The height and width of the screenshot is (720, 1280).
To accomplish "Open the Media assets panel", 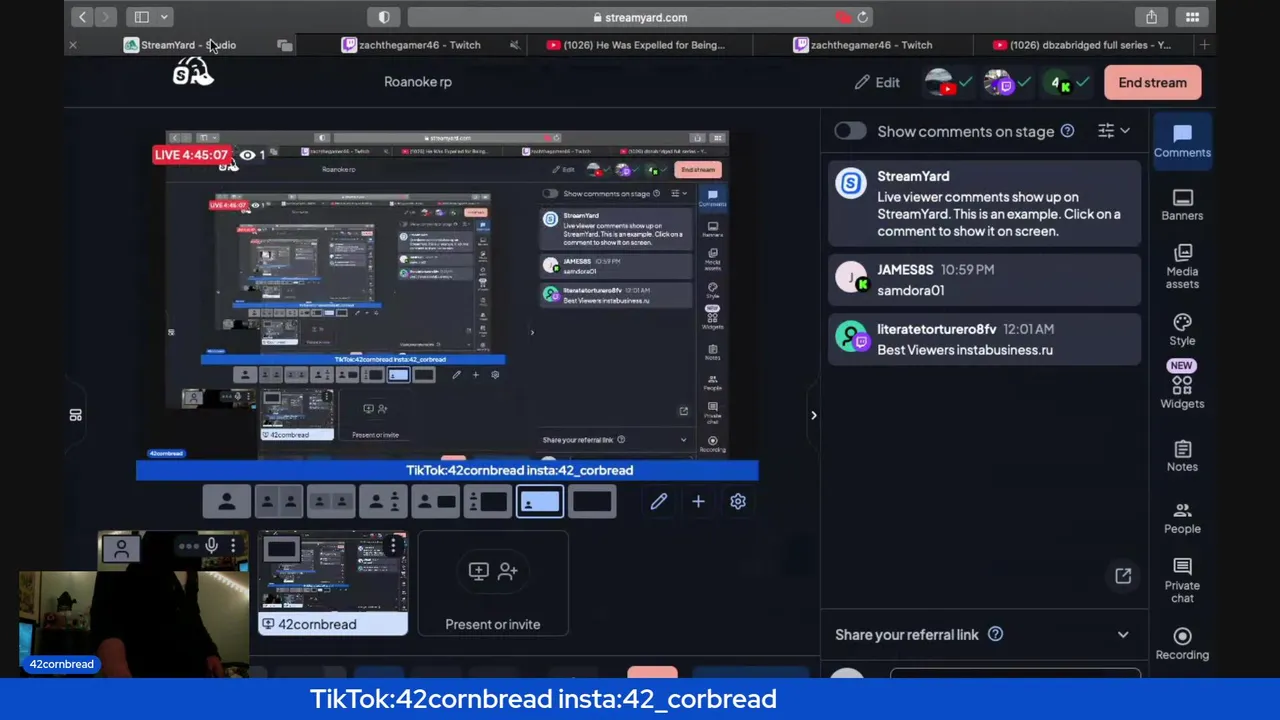I will tap(1182, 266).
